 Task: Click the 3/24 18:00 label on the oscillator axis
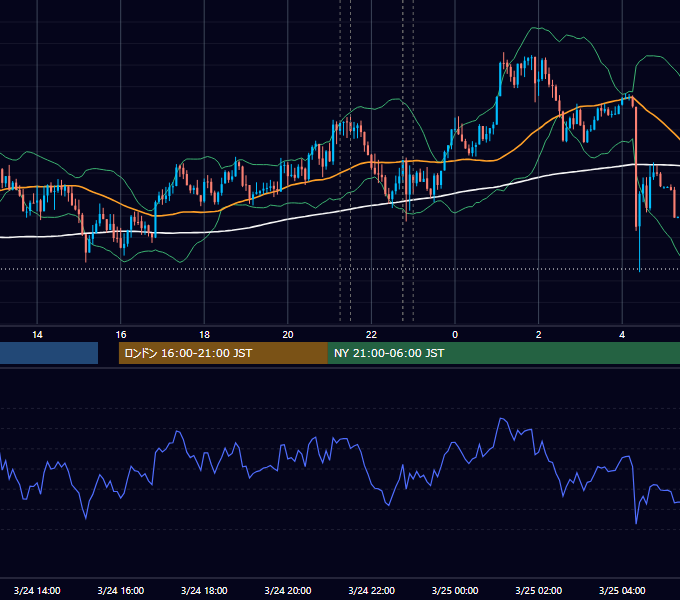tap(204, 590)
